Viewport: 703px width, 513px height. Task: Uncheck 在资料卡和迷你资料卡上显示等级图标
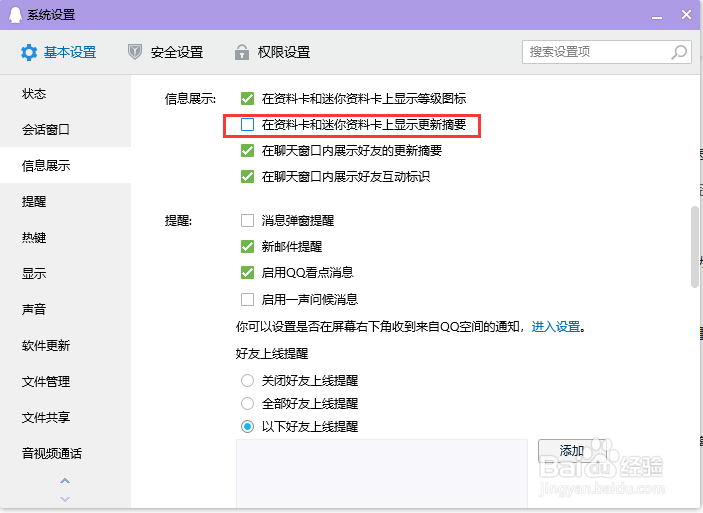pos(247,98)
